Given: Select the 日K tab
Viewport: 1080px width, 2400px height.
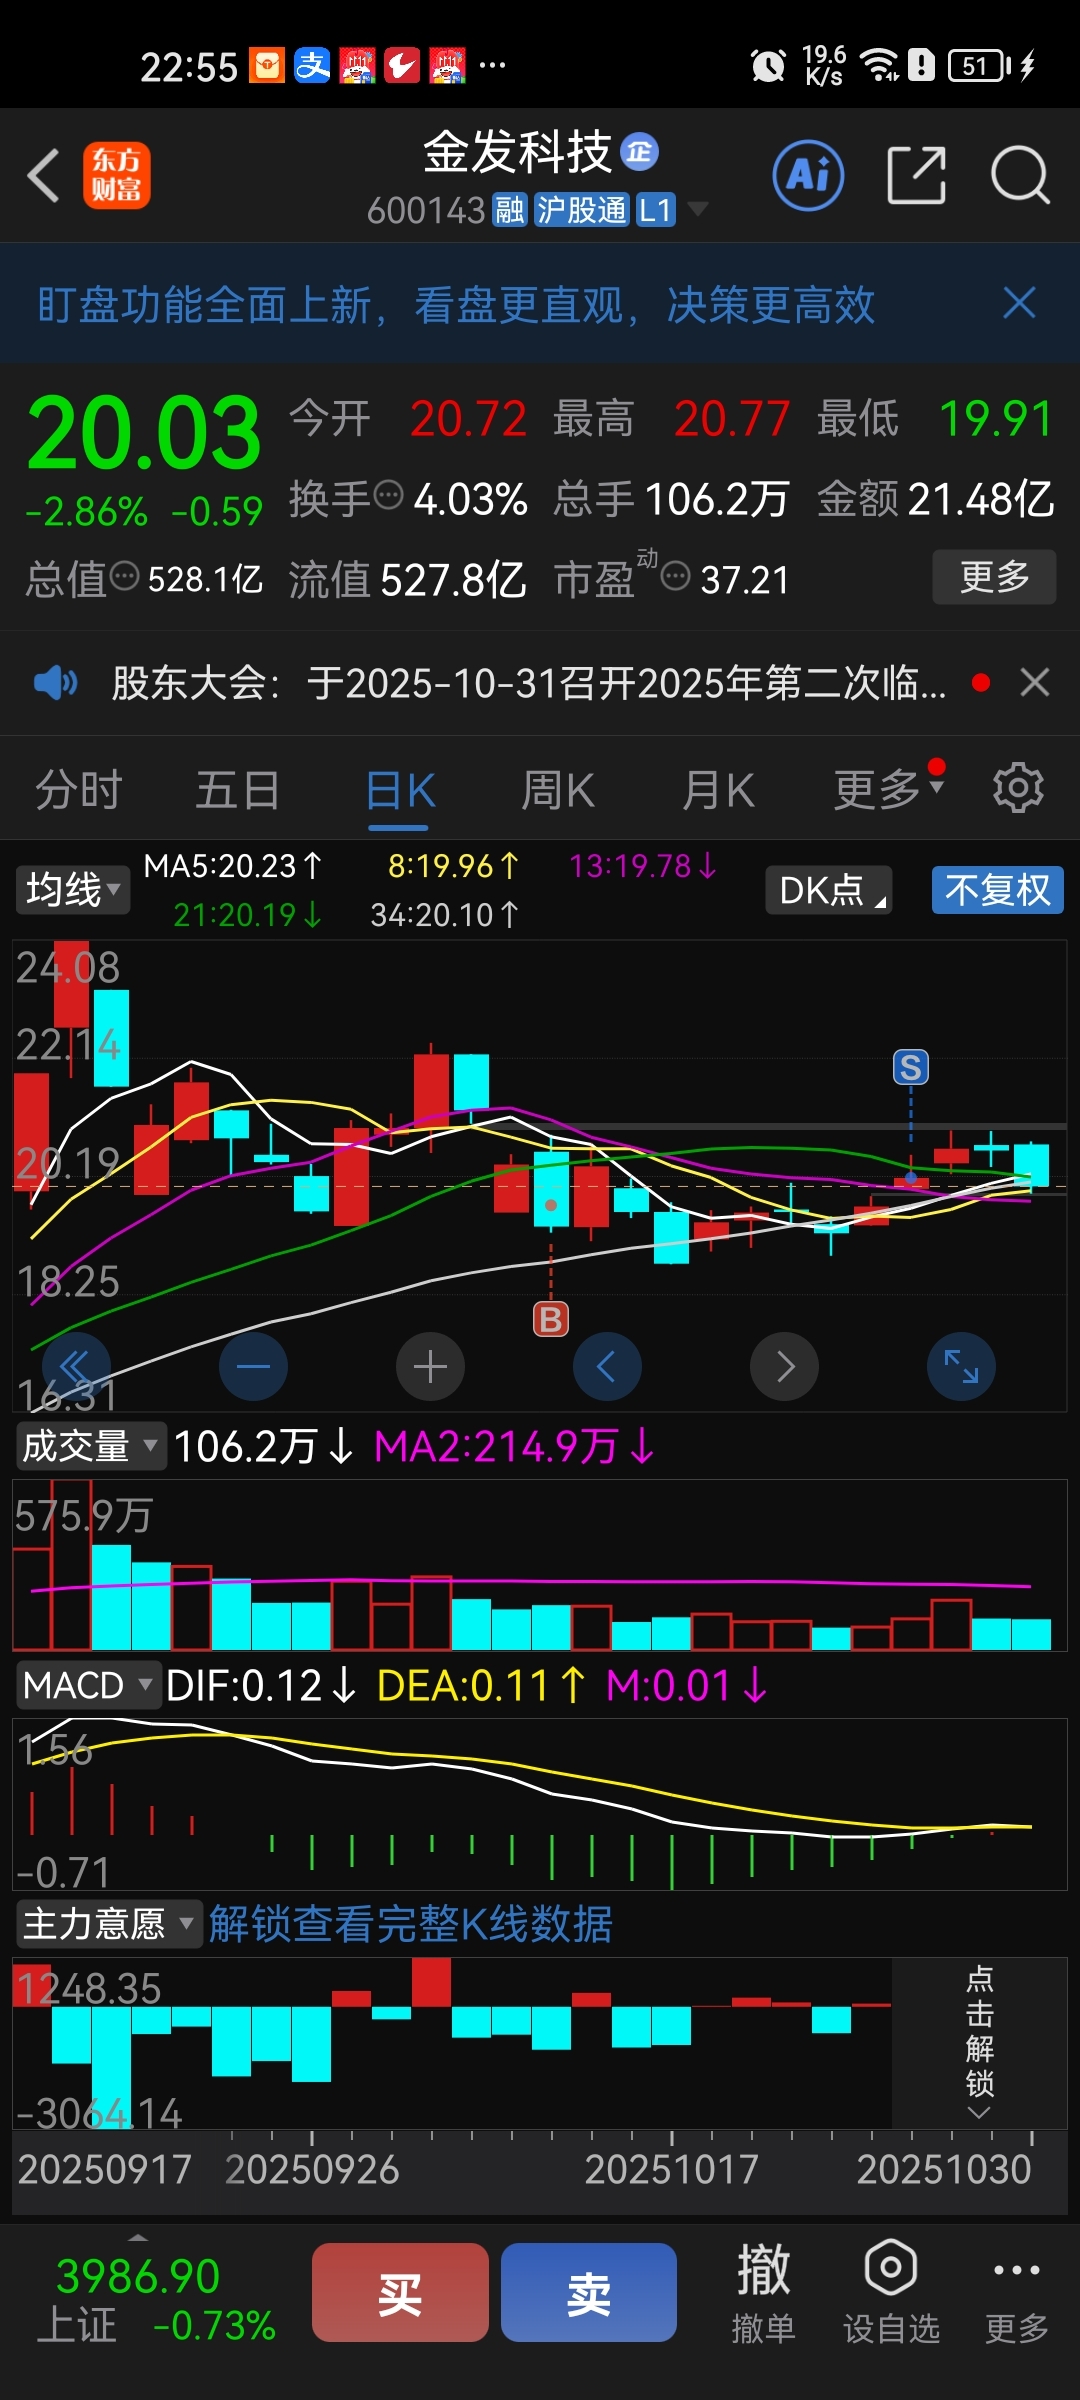Looking at the screenshot, I should pos(400,790).
